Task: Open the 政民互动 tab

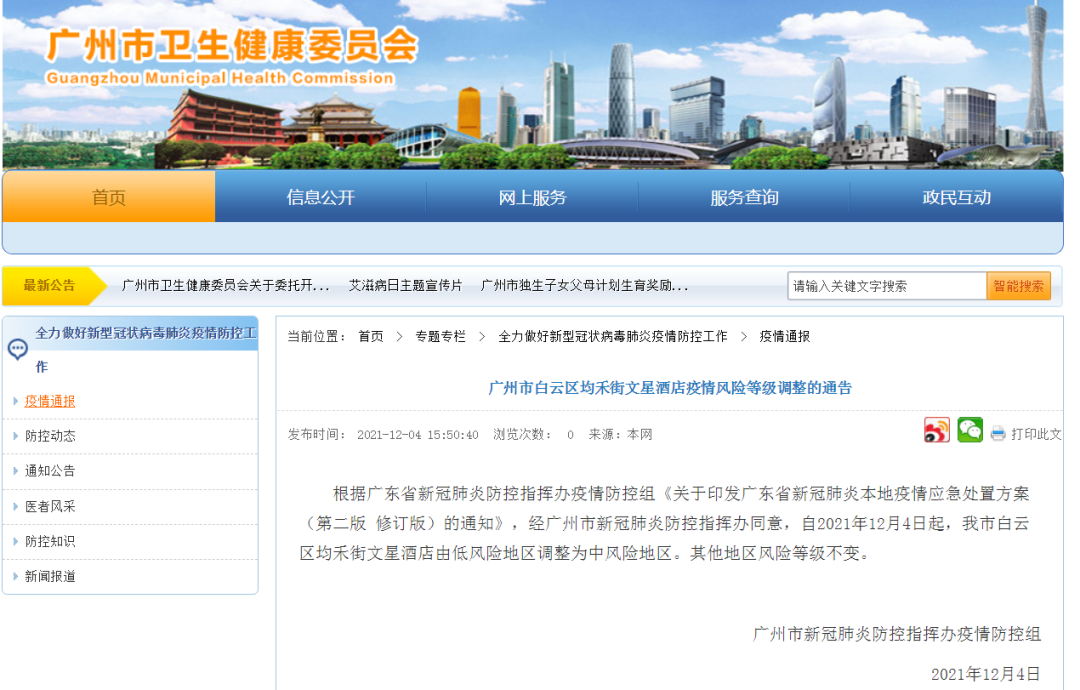Action: [x=956, y=198]
